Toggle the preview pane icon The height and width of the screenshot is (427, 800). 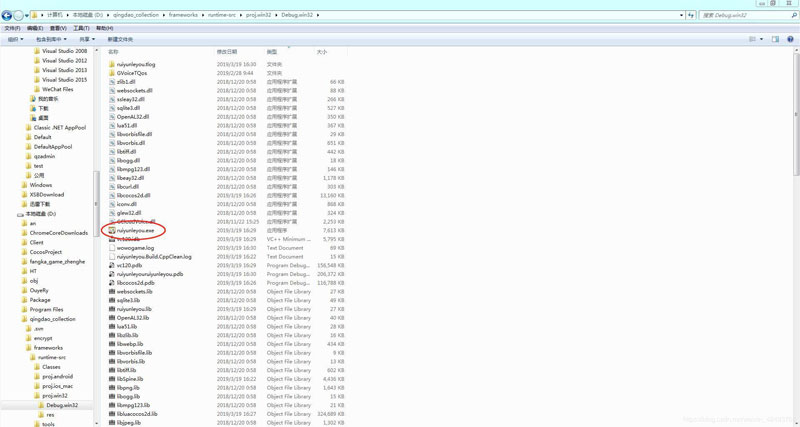775,39
